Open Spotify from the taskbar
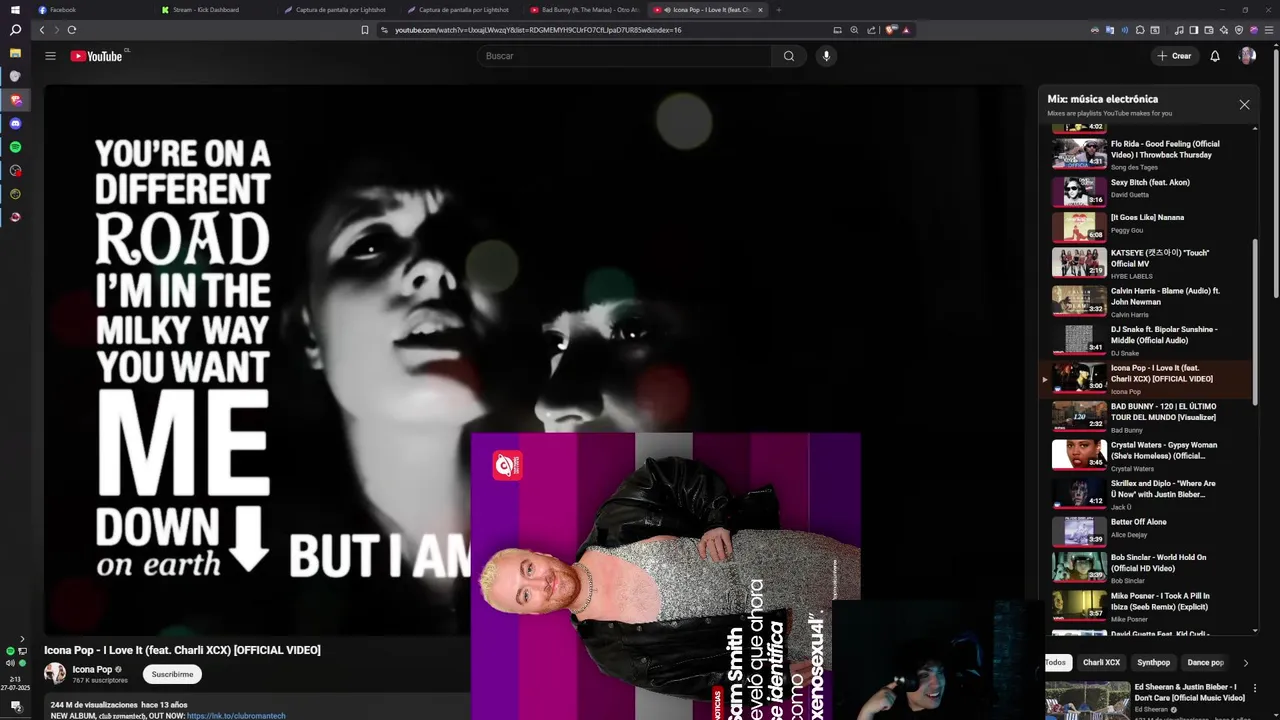Viewport: 1280px width, 720px height. (x=15, y=147)
